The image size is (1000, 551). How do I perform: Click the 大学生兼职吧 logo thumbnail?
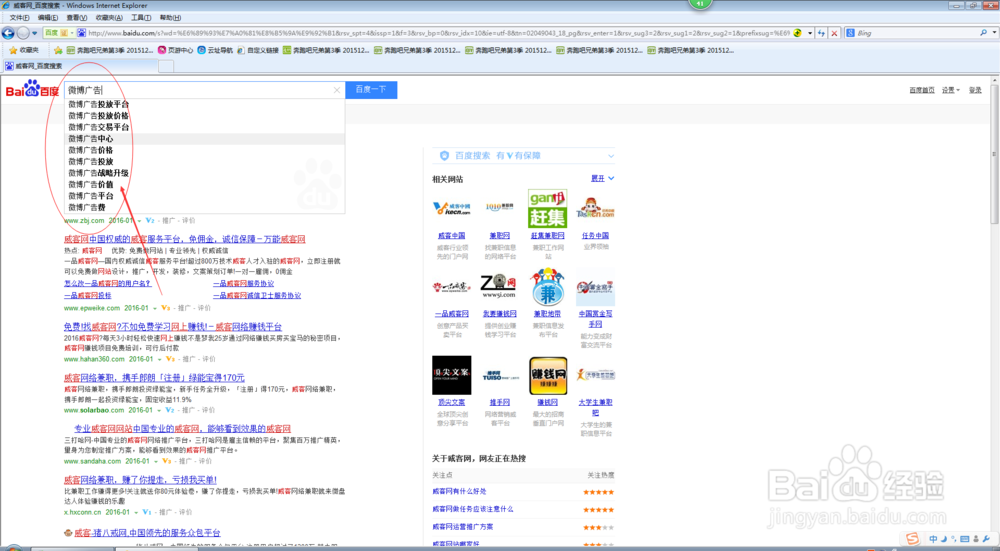click(x=595, y=375)
